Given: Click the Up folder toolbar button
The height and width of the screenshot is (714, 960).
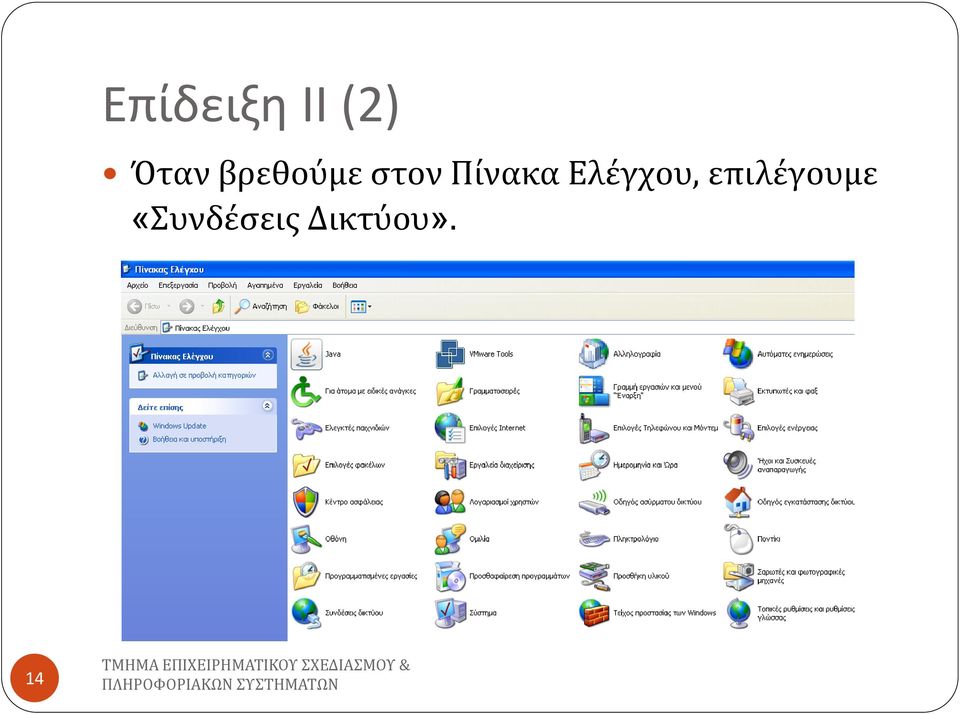Looking at the screenshot, I should click(x=219, y=306).
